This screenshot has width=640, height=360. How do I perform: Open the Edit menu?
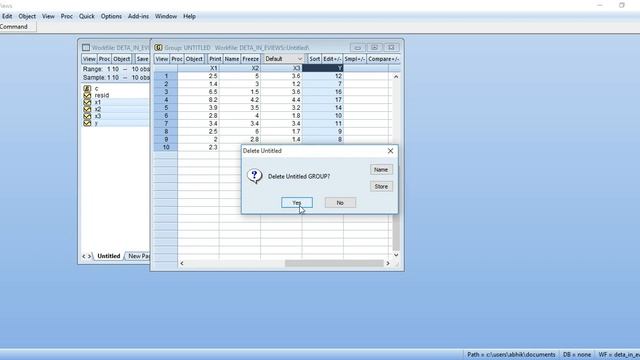[7, 16]
